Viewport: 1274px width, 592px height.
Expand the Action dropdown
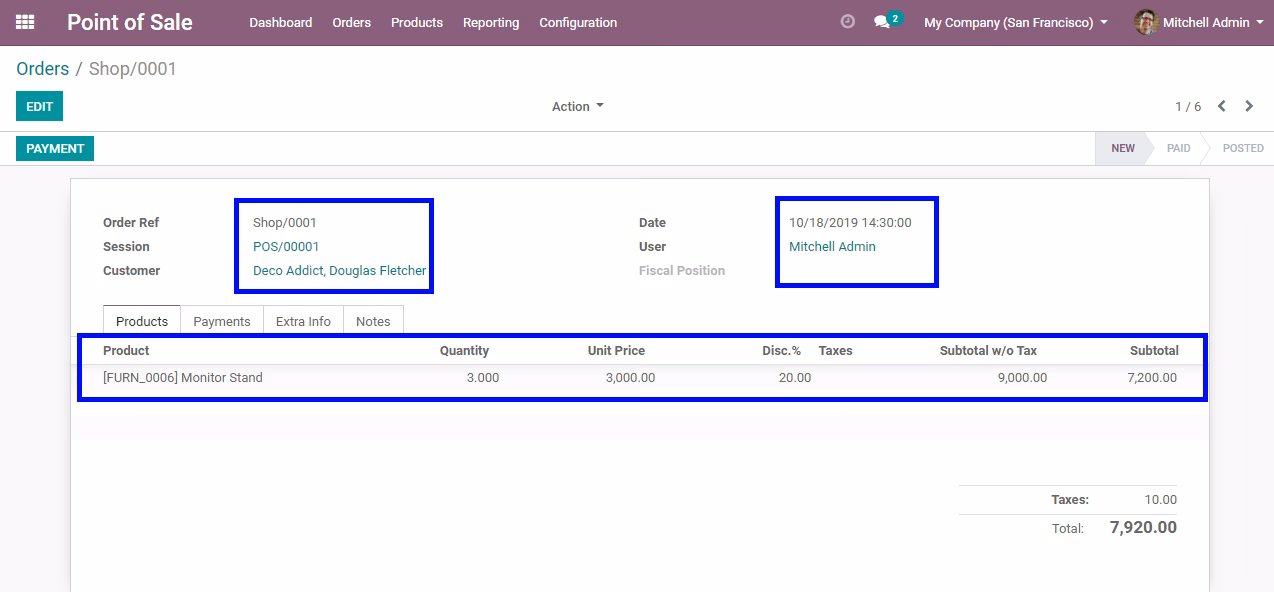(578, 106)
